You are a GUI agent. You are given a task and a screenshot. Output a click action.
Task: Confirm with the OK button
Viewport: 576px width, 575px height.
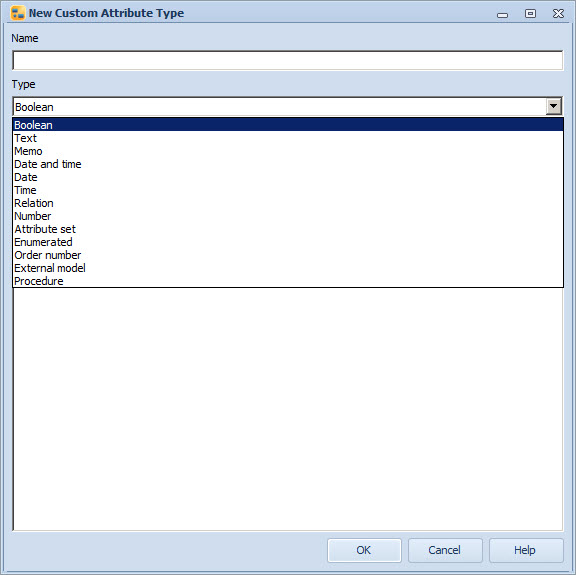pos(364,550)
